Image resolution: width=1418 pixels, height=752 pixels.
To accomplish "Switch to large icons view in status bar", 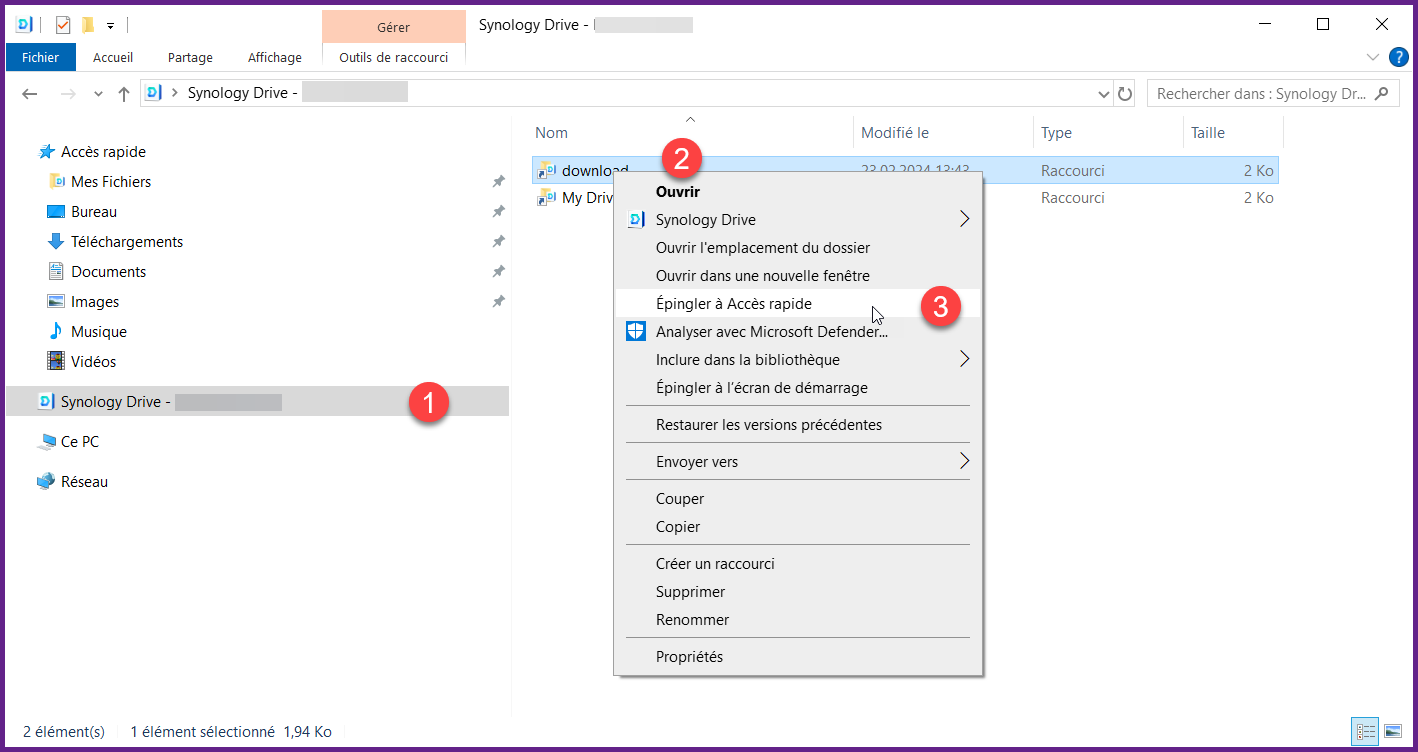I will tap(1392, 732).
